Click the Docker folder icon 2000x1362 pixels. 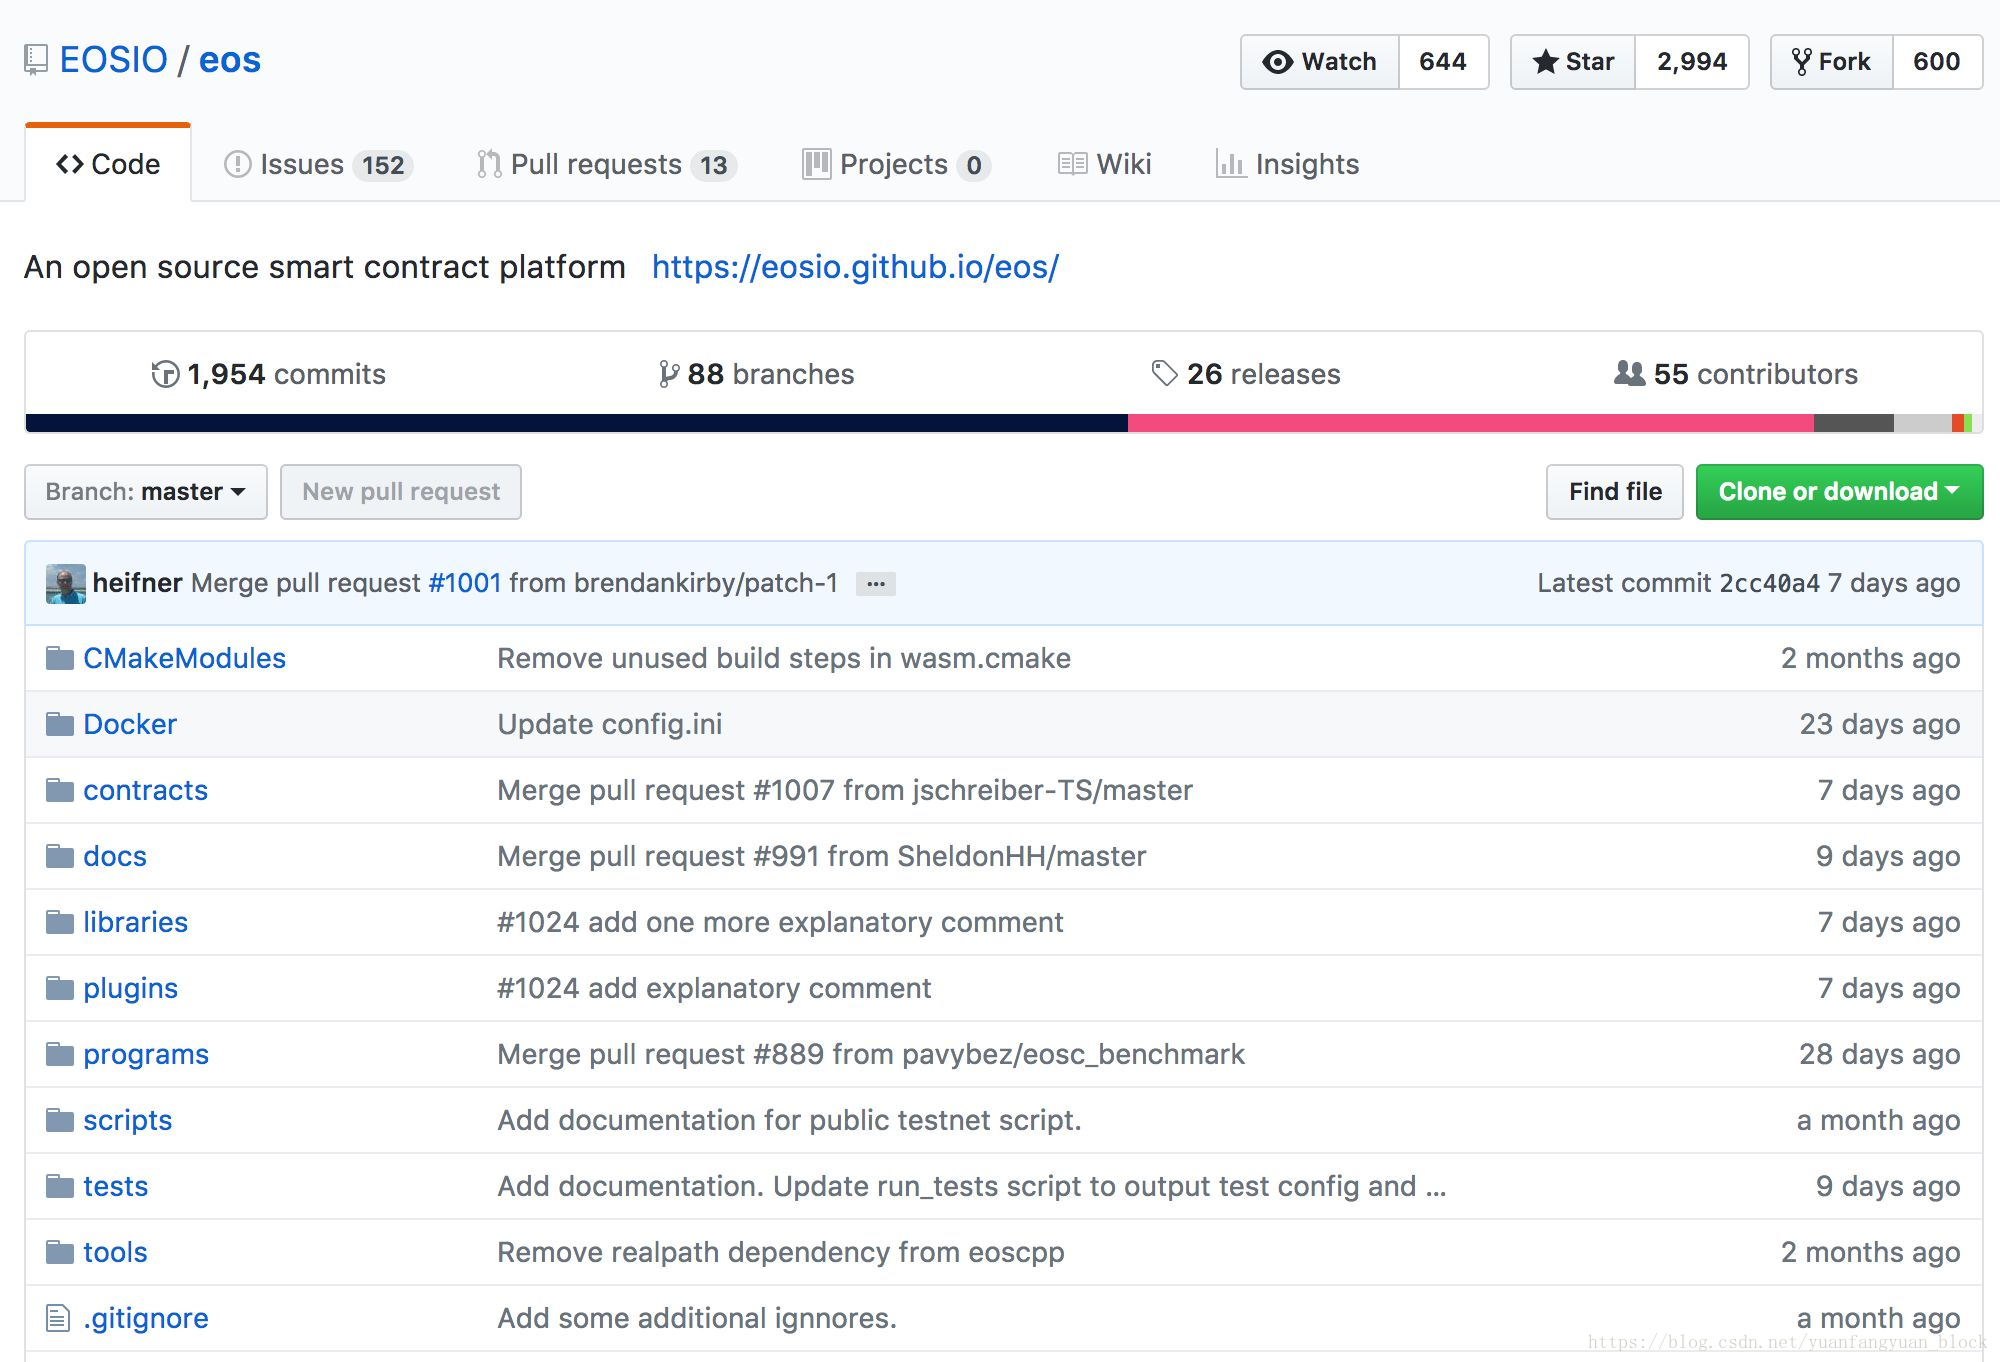pos(60,724)
